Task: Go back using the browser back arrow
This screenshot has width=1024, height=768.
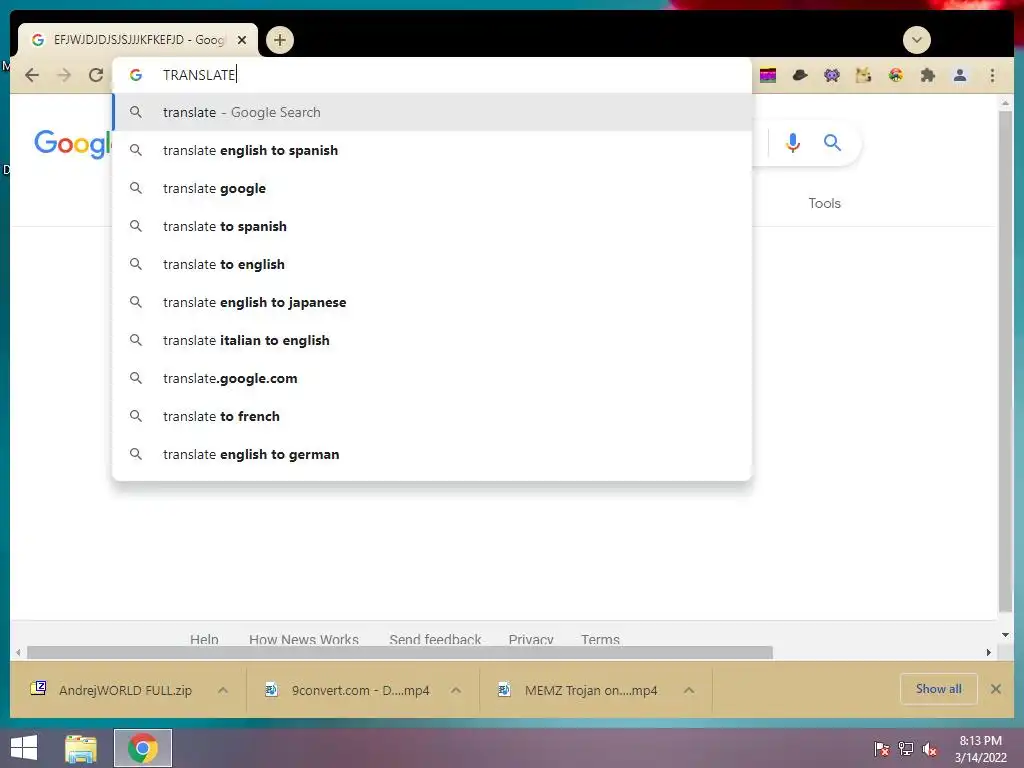Action: [x=31, y=75]
